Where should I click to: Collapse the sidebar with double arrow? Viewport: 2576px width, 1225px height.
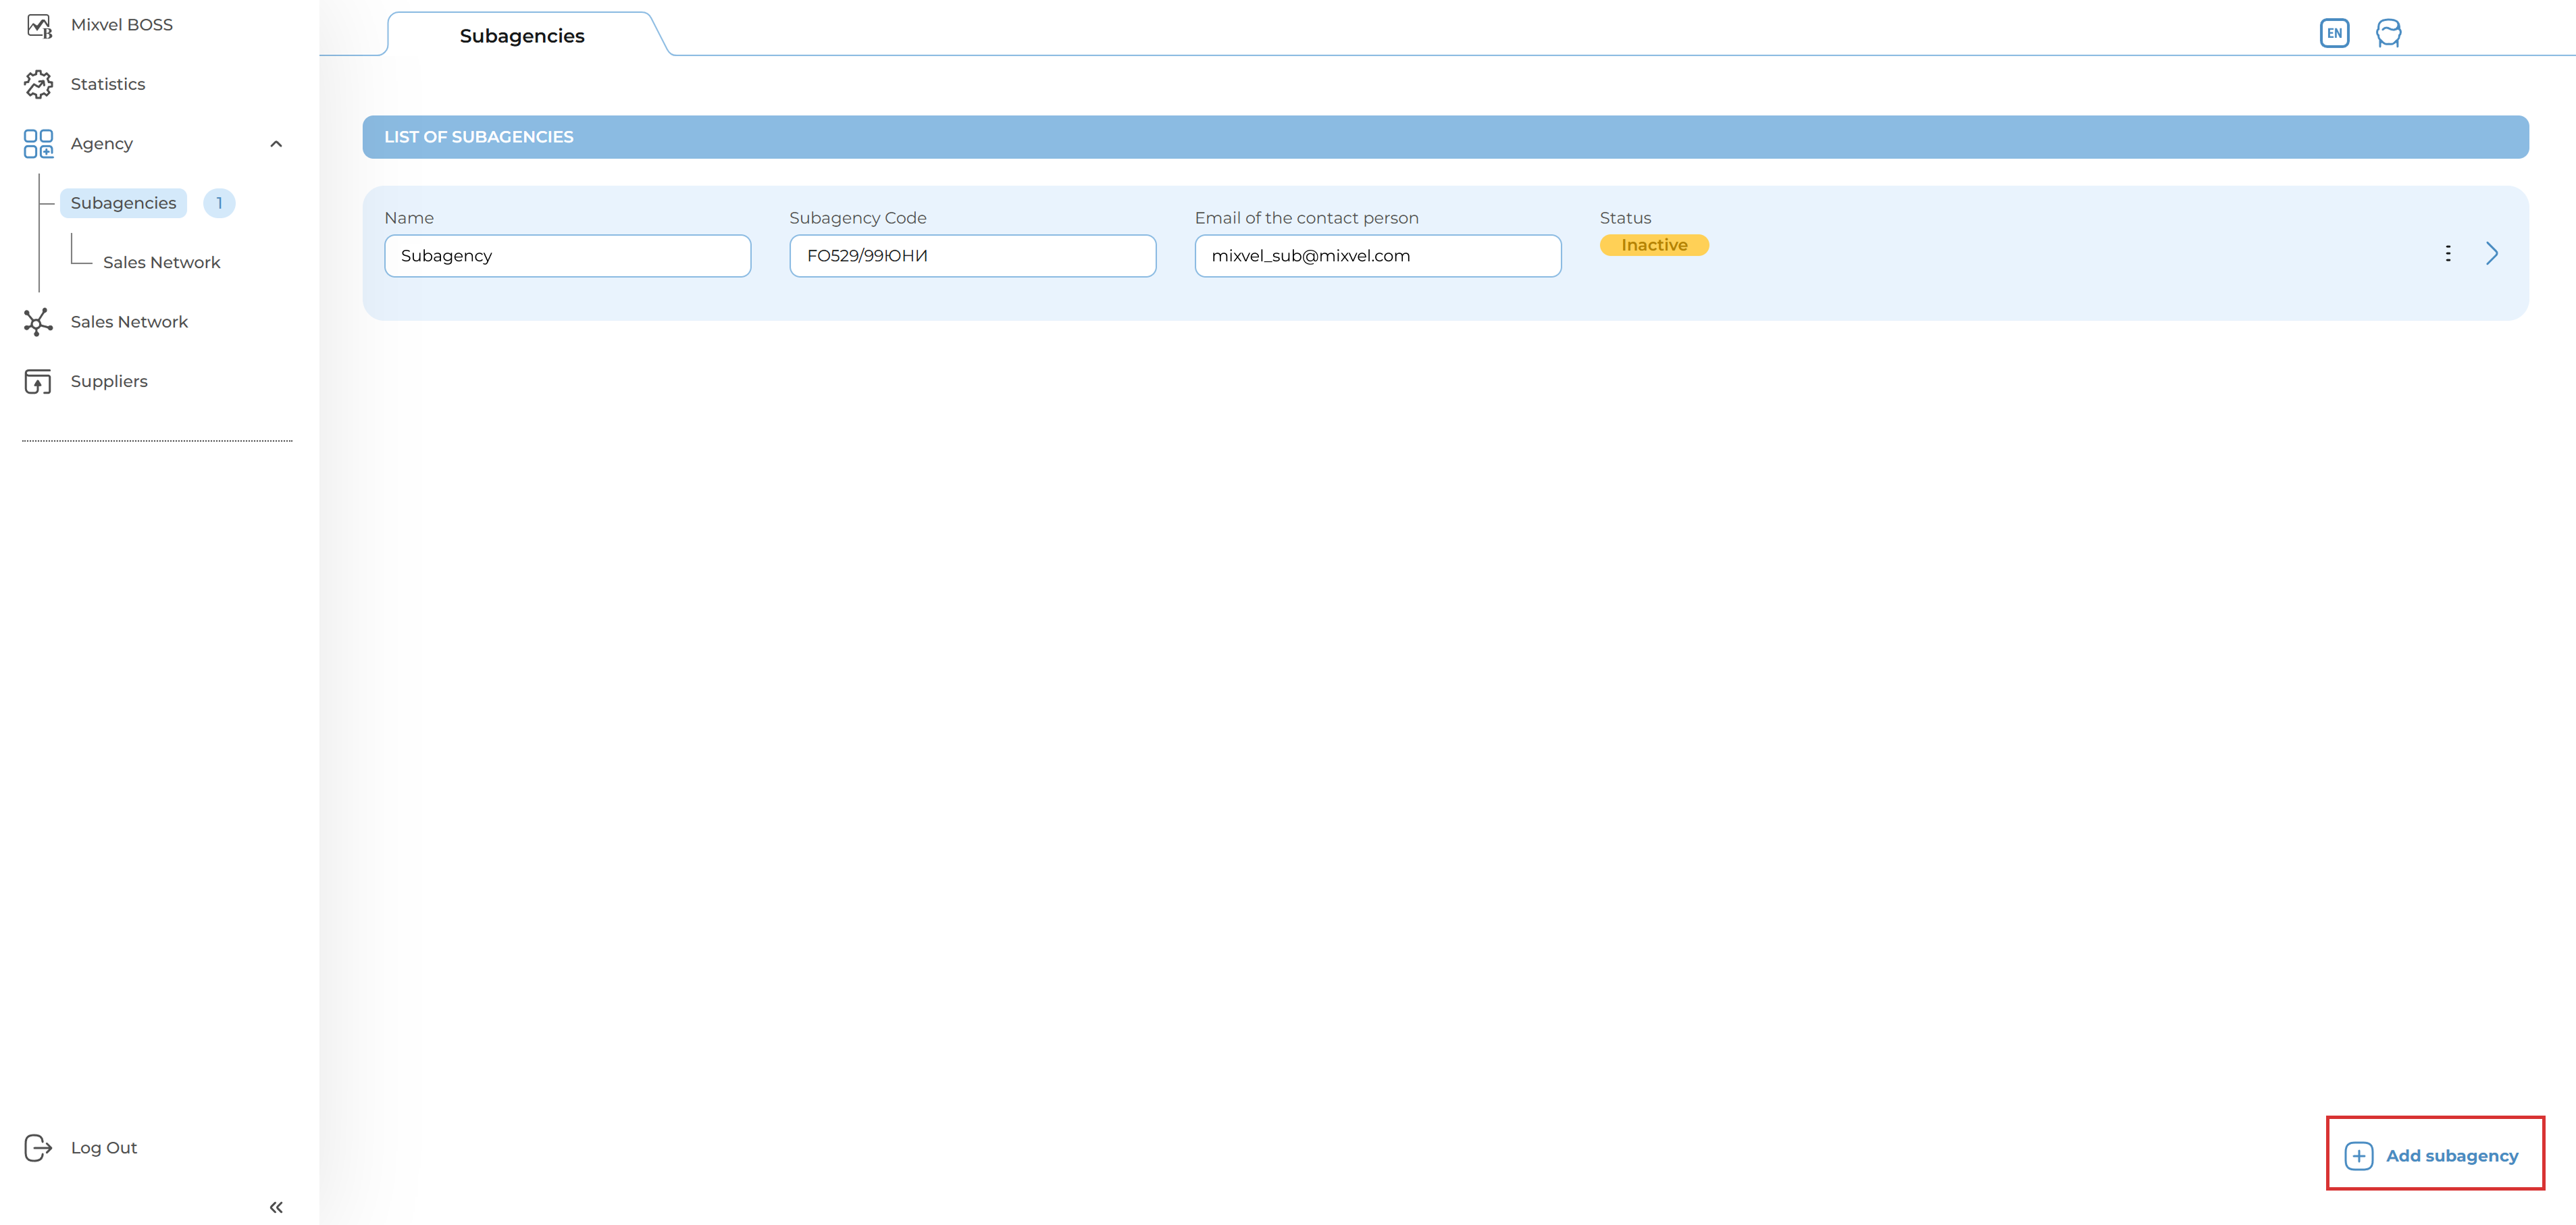[276, 1207]
